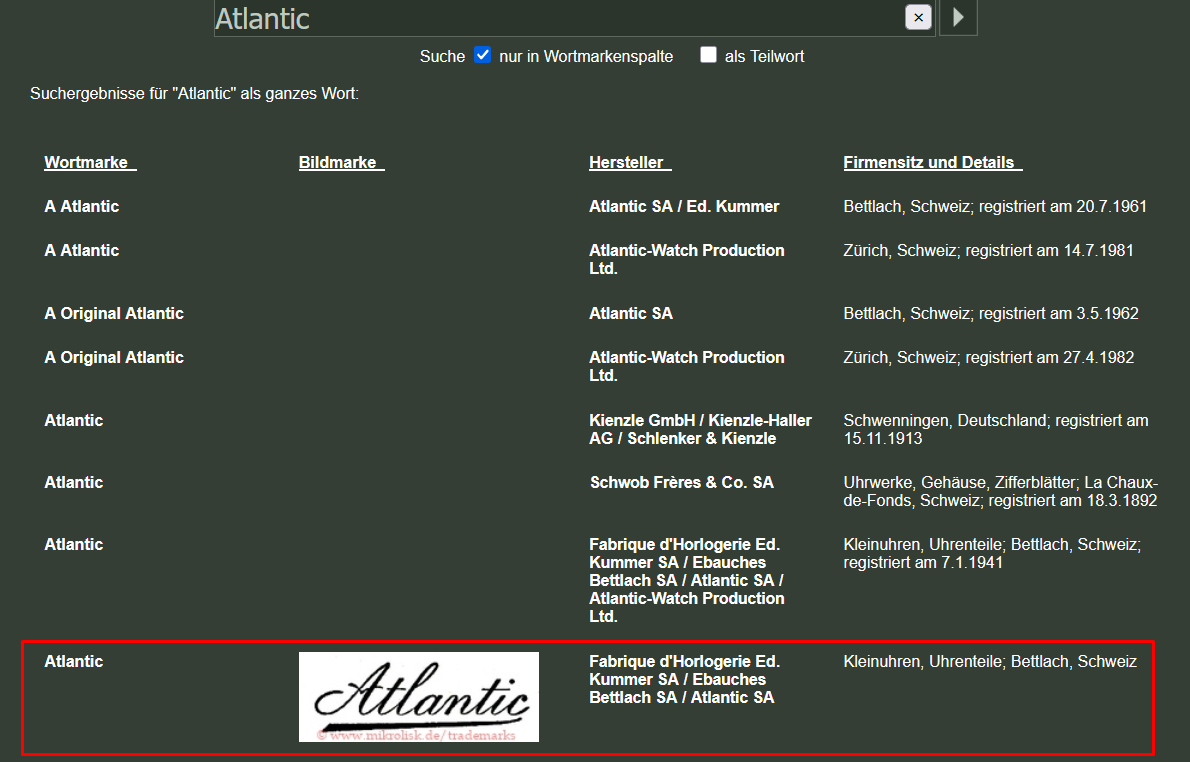The width and height of the screenshot is (1190, 762).
Task: Click the 'nur in Wortmarkenspalte' label text
Action: 586,56
